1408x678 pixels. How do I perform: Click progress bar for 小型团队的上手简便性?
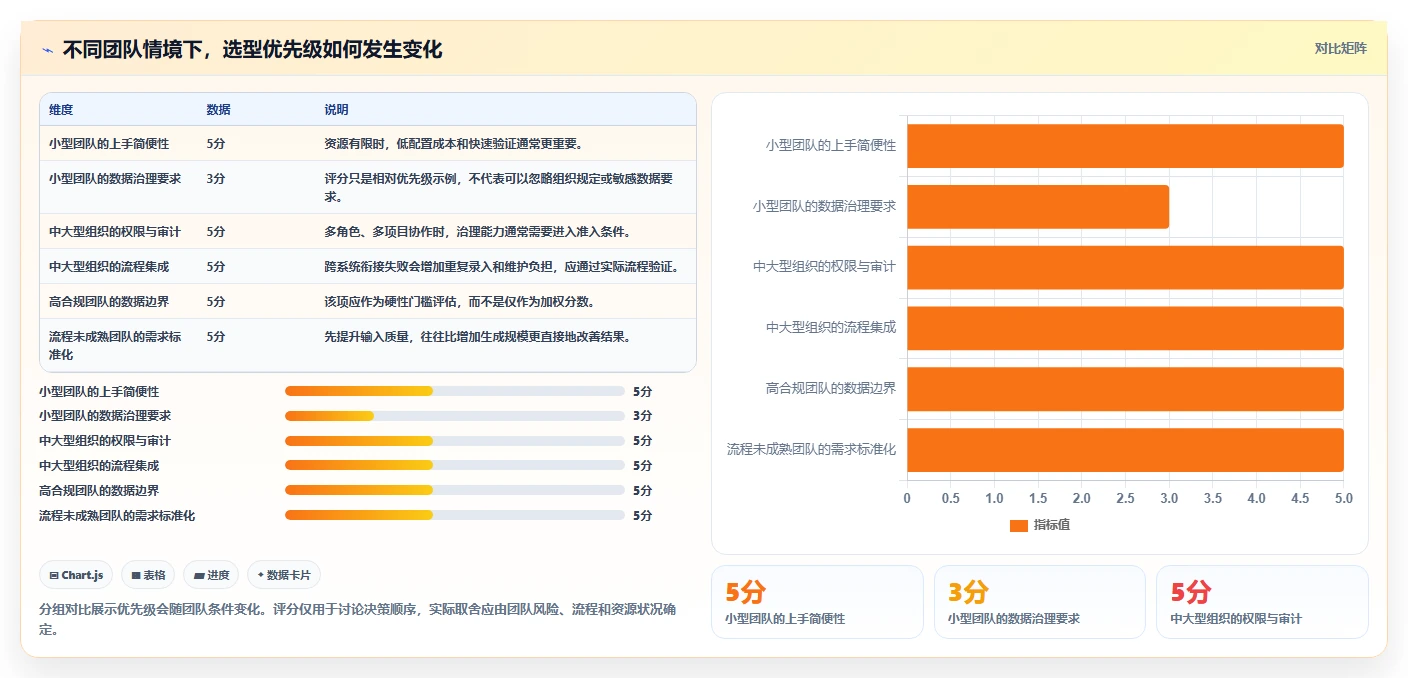click(x=455, y=391)
